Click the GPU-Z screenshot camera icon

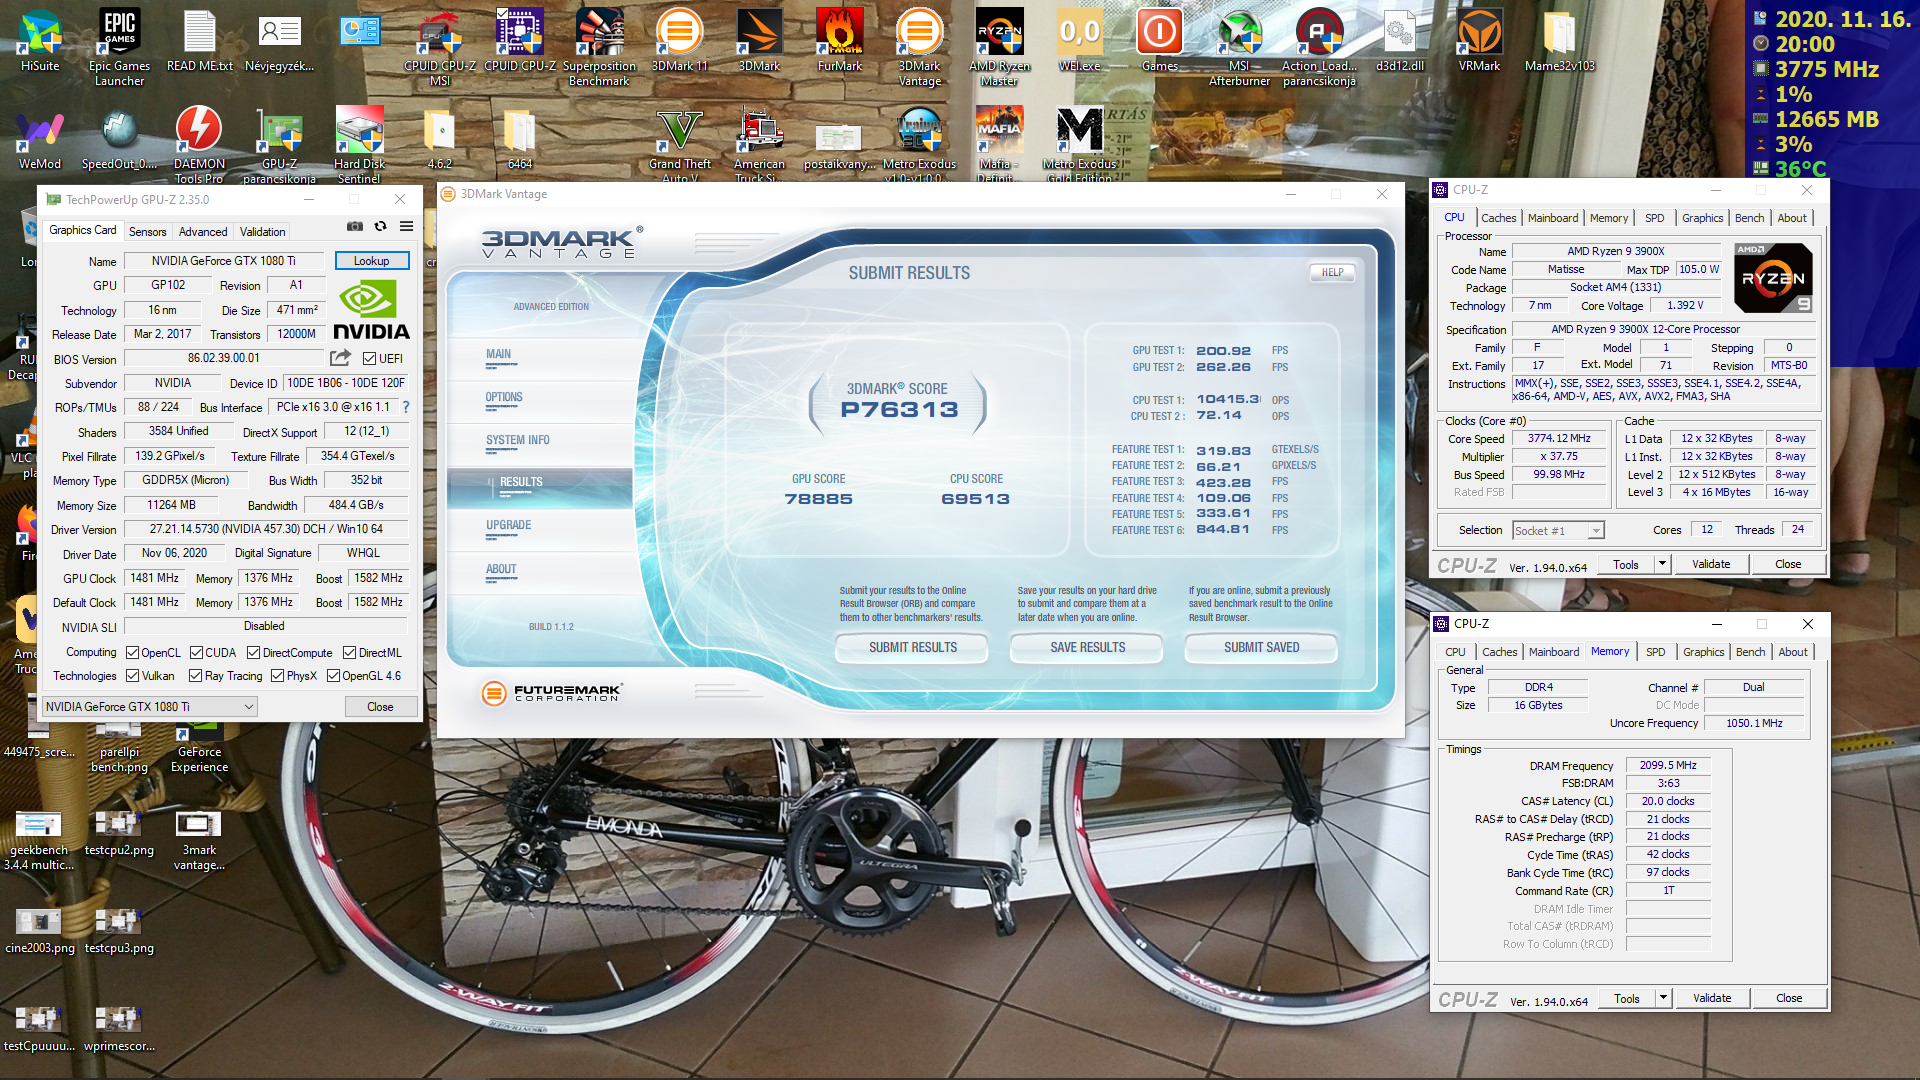(354, 226)
